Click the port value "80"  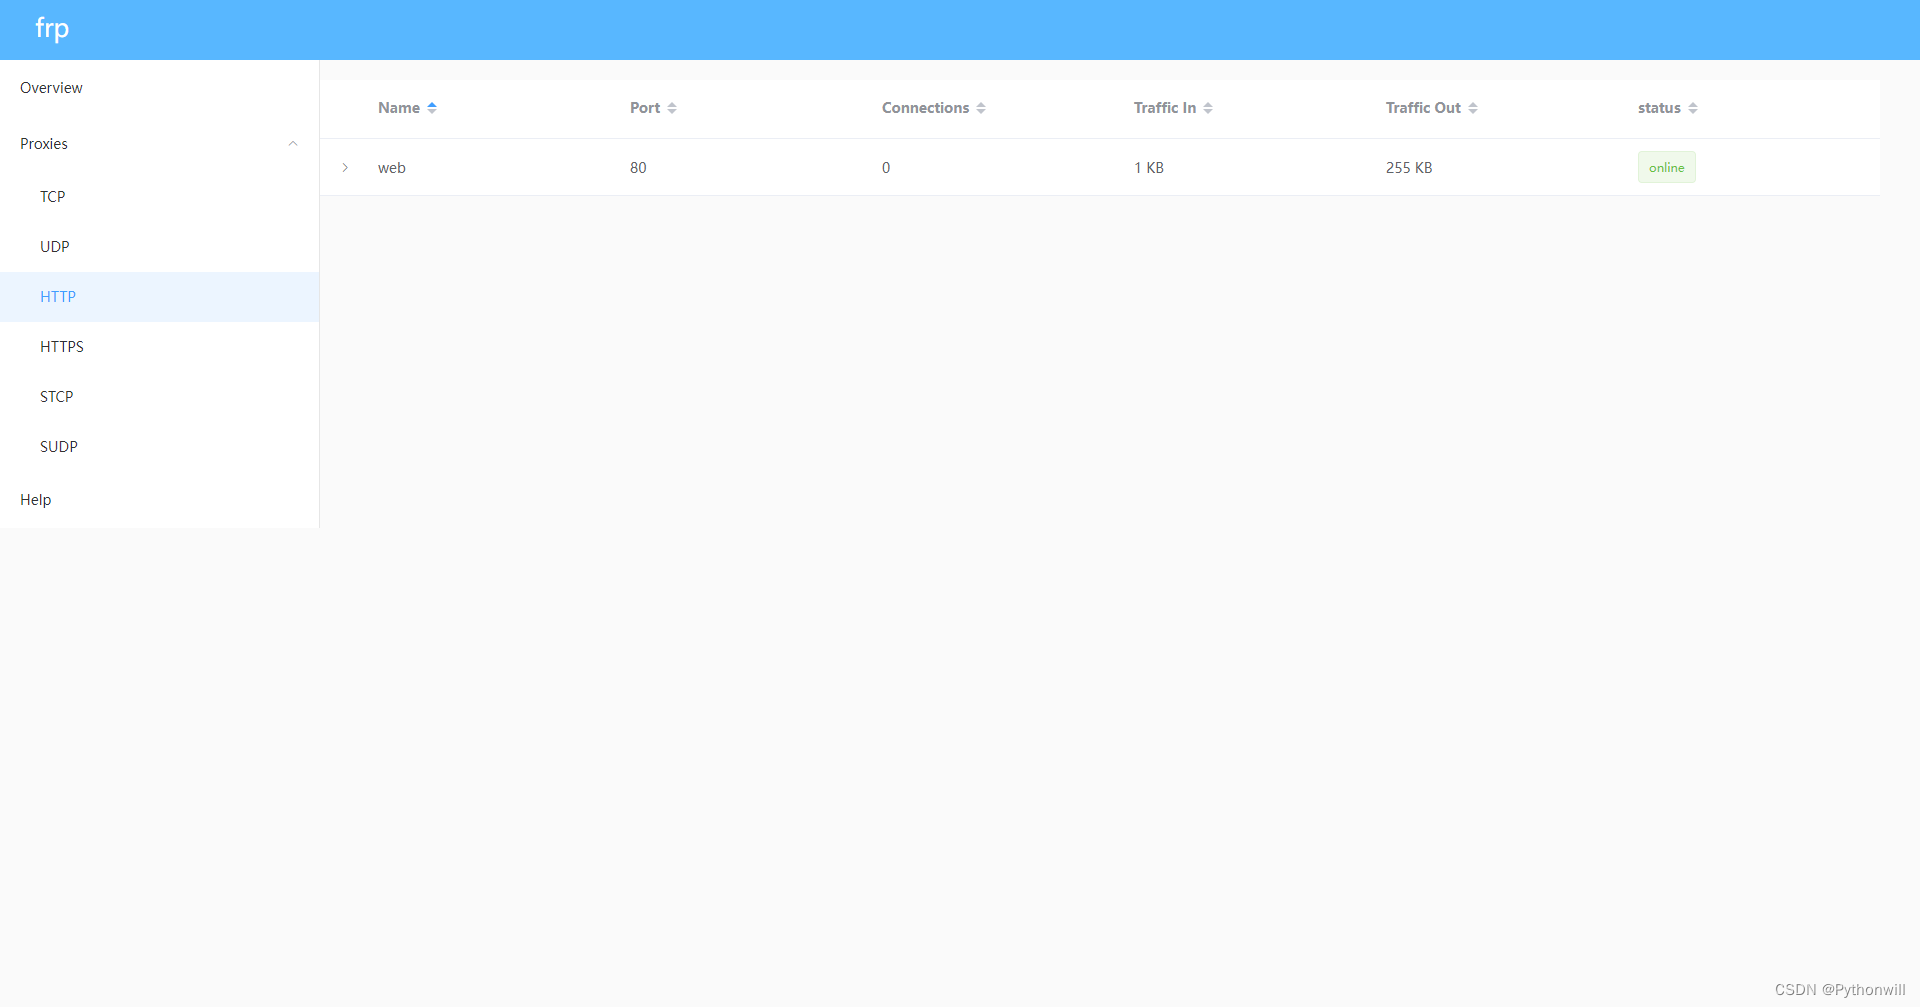pos(638,168)
